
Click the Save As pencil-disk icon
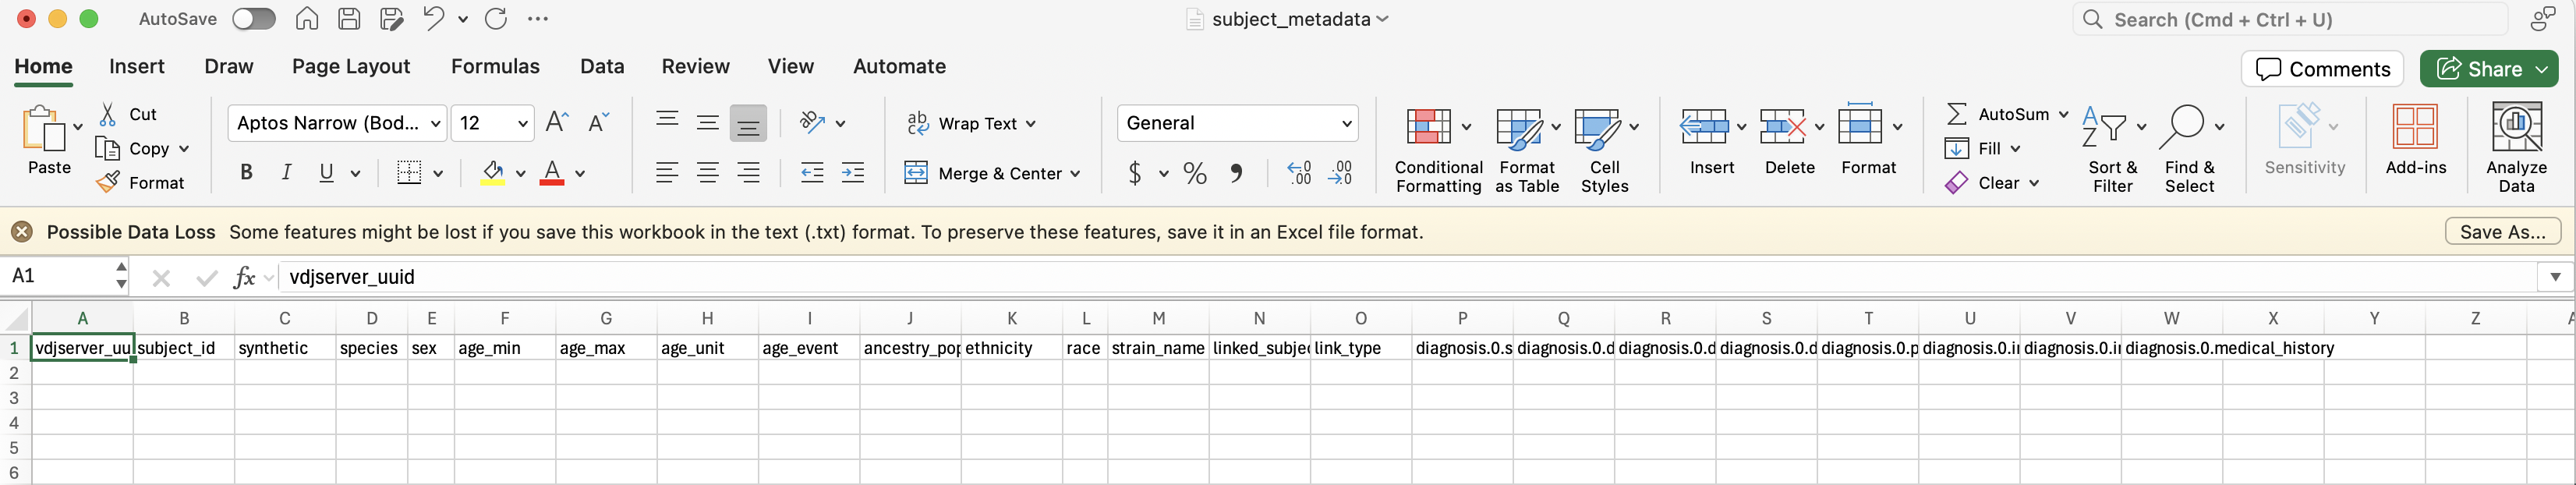pos(392,19)
